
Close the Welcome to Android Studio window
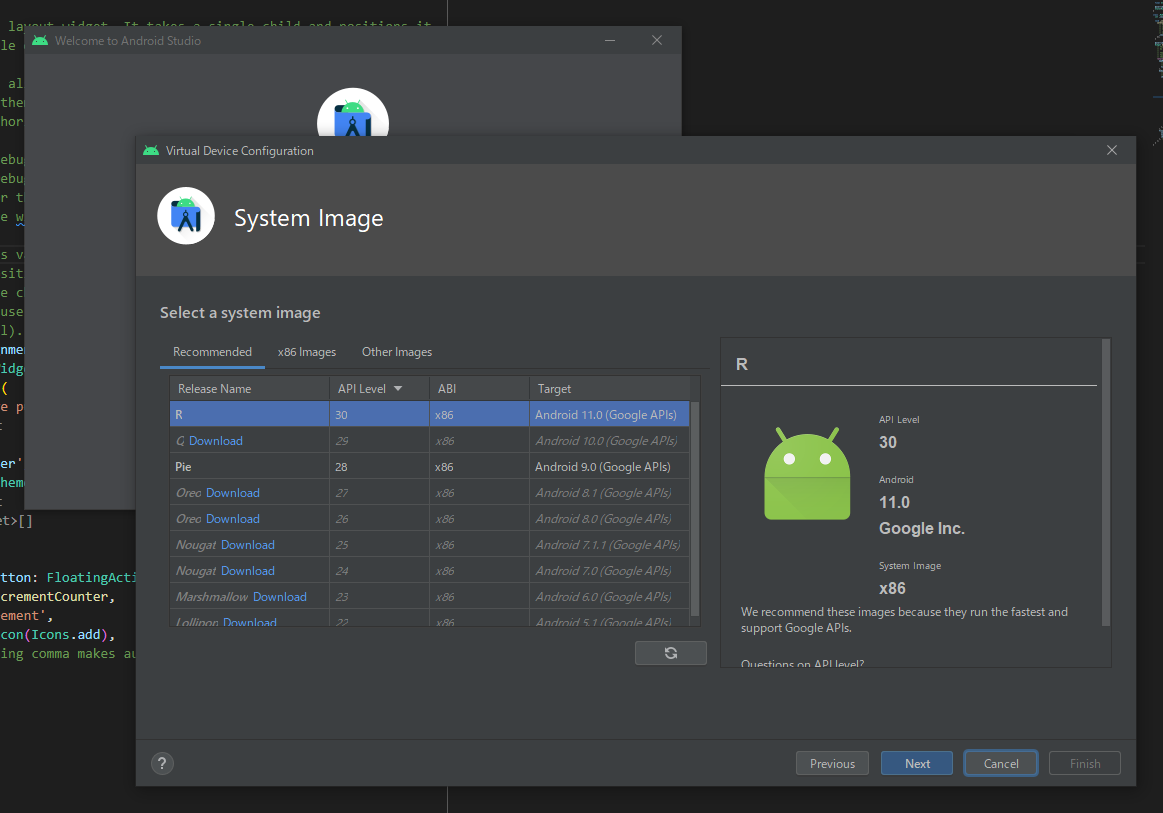coord(656,40)
